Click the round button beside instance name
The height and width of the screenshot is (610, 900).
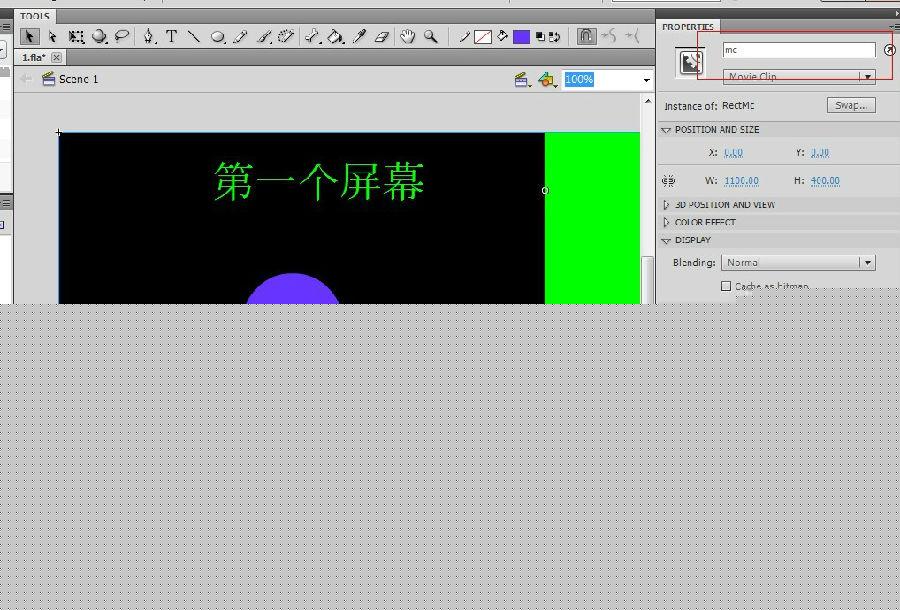pos(890,50)
